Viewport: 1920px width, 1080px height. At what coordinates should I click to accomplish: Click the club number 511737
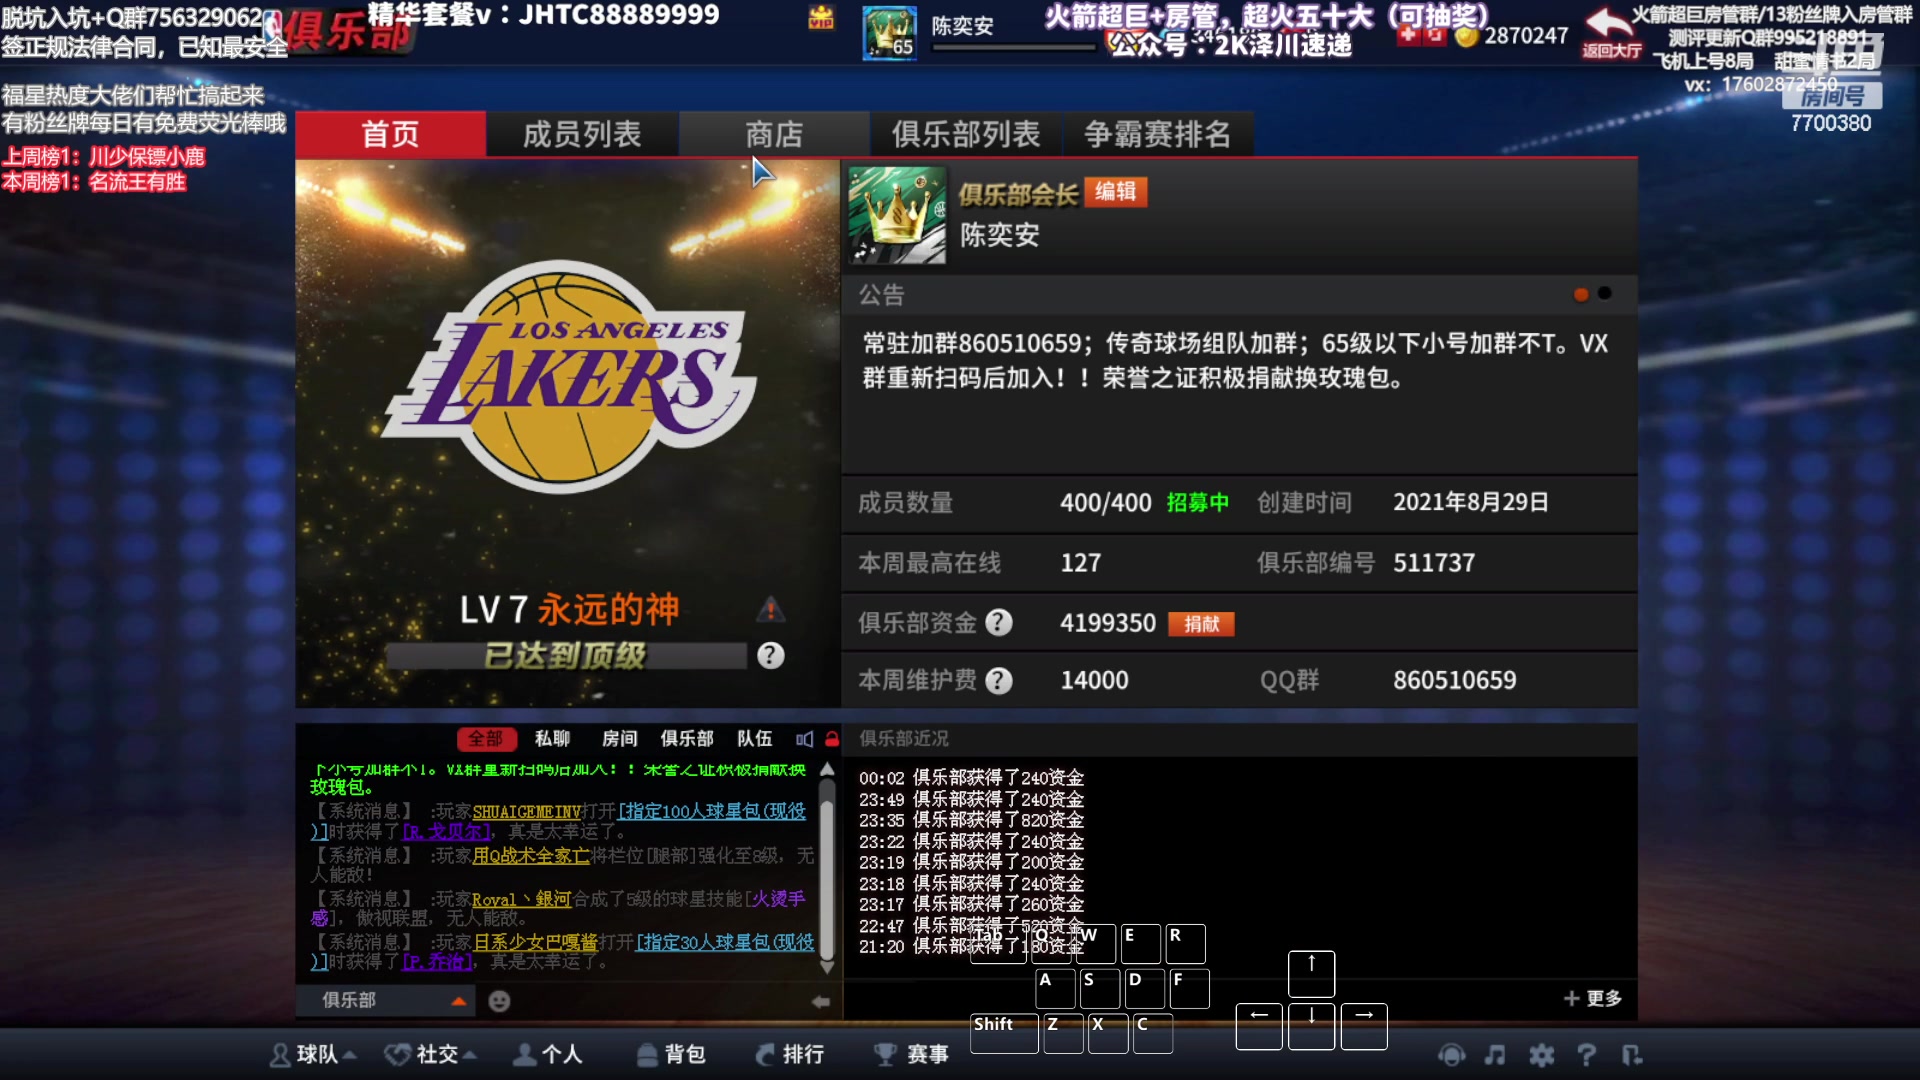click(x=1434, y=563)
